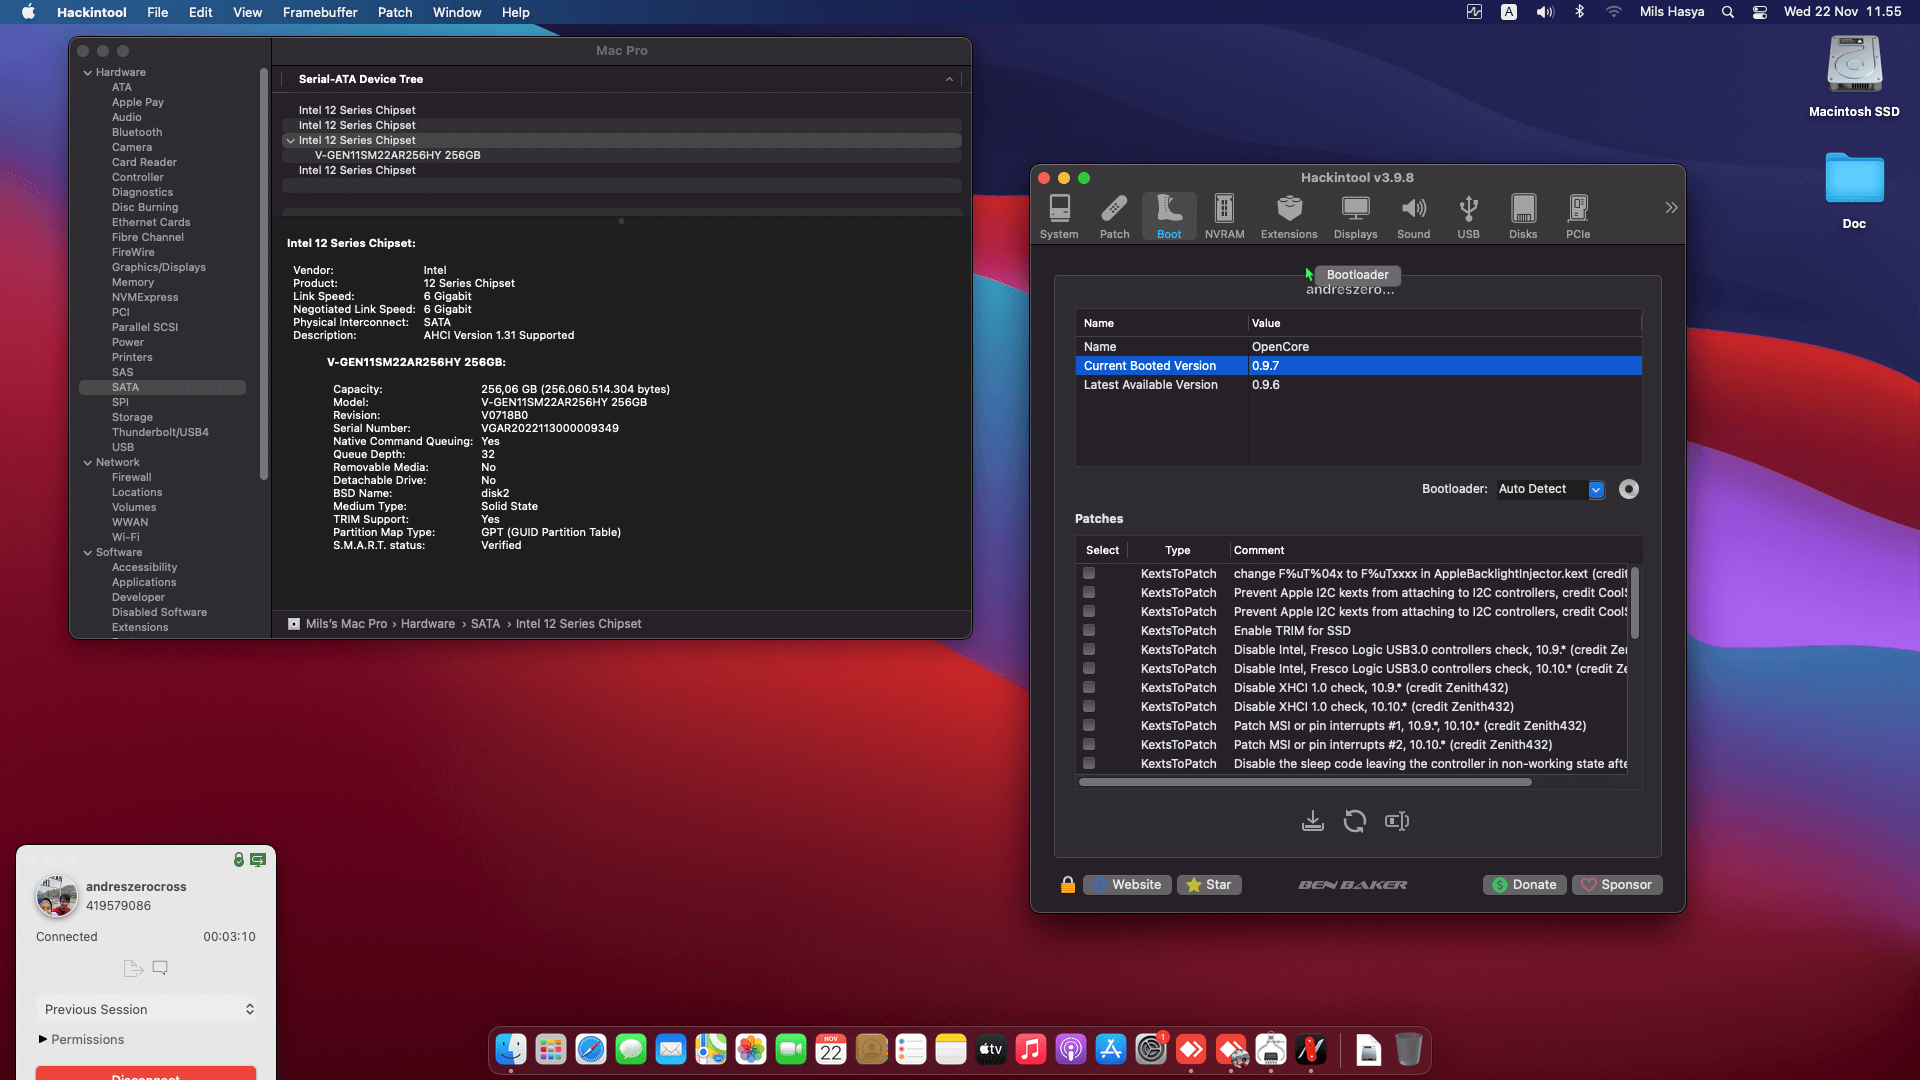Open the Sound toolbar icon
This screenshot has width=1920, height=1080.
pyautogui.click(x=1413, y=216)
